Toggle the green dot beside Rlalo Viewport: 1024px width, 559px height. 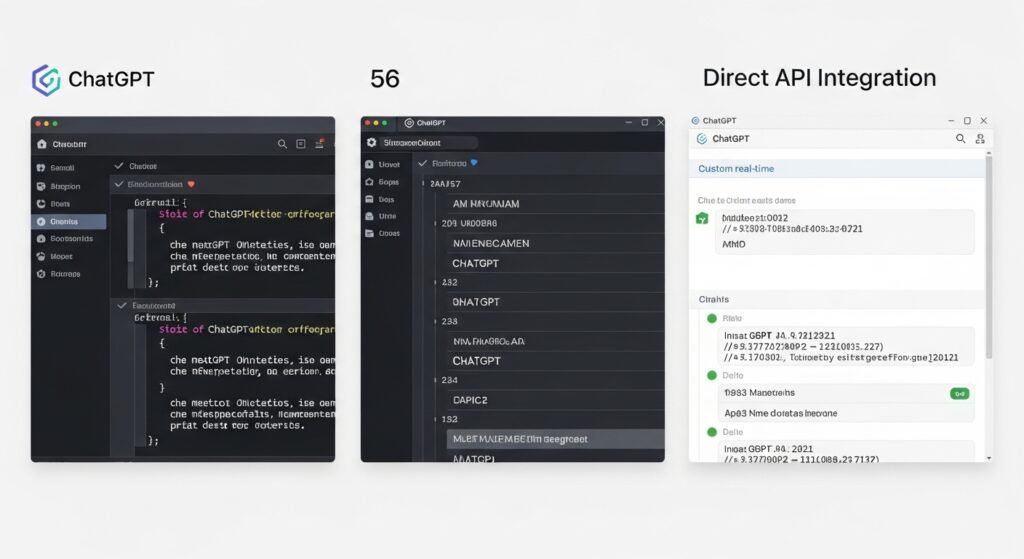pos(712,319)
